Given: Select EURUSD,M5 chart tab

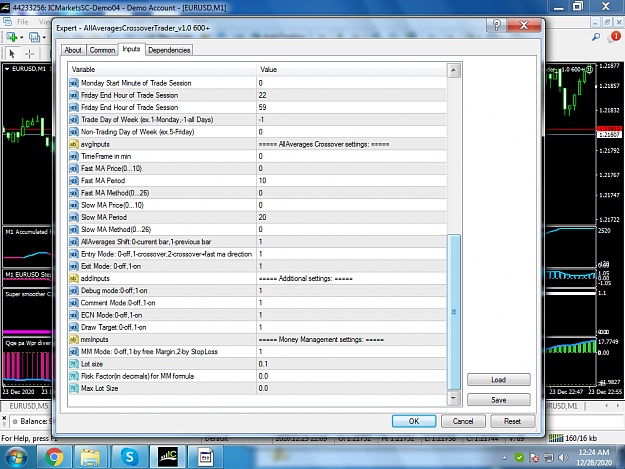Looking at the screenshot, I should [x=29, y=406].
